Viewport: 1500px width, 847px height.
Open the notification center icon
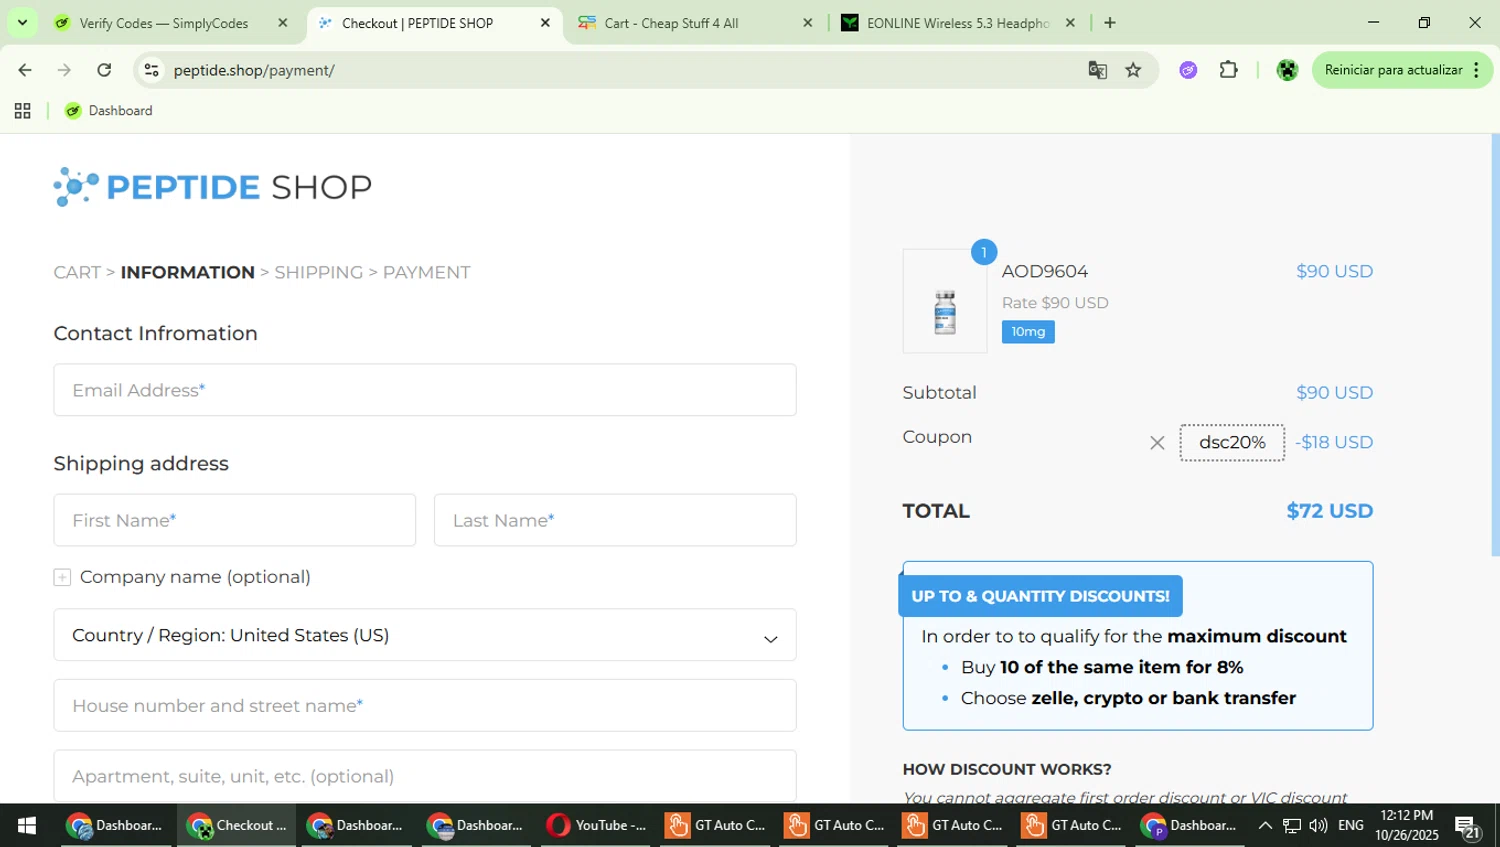[x=1467, y=826]
